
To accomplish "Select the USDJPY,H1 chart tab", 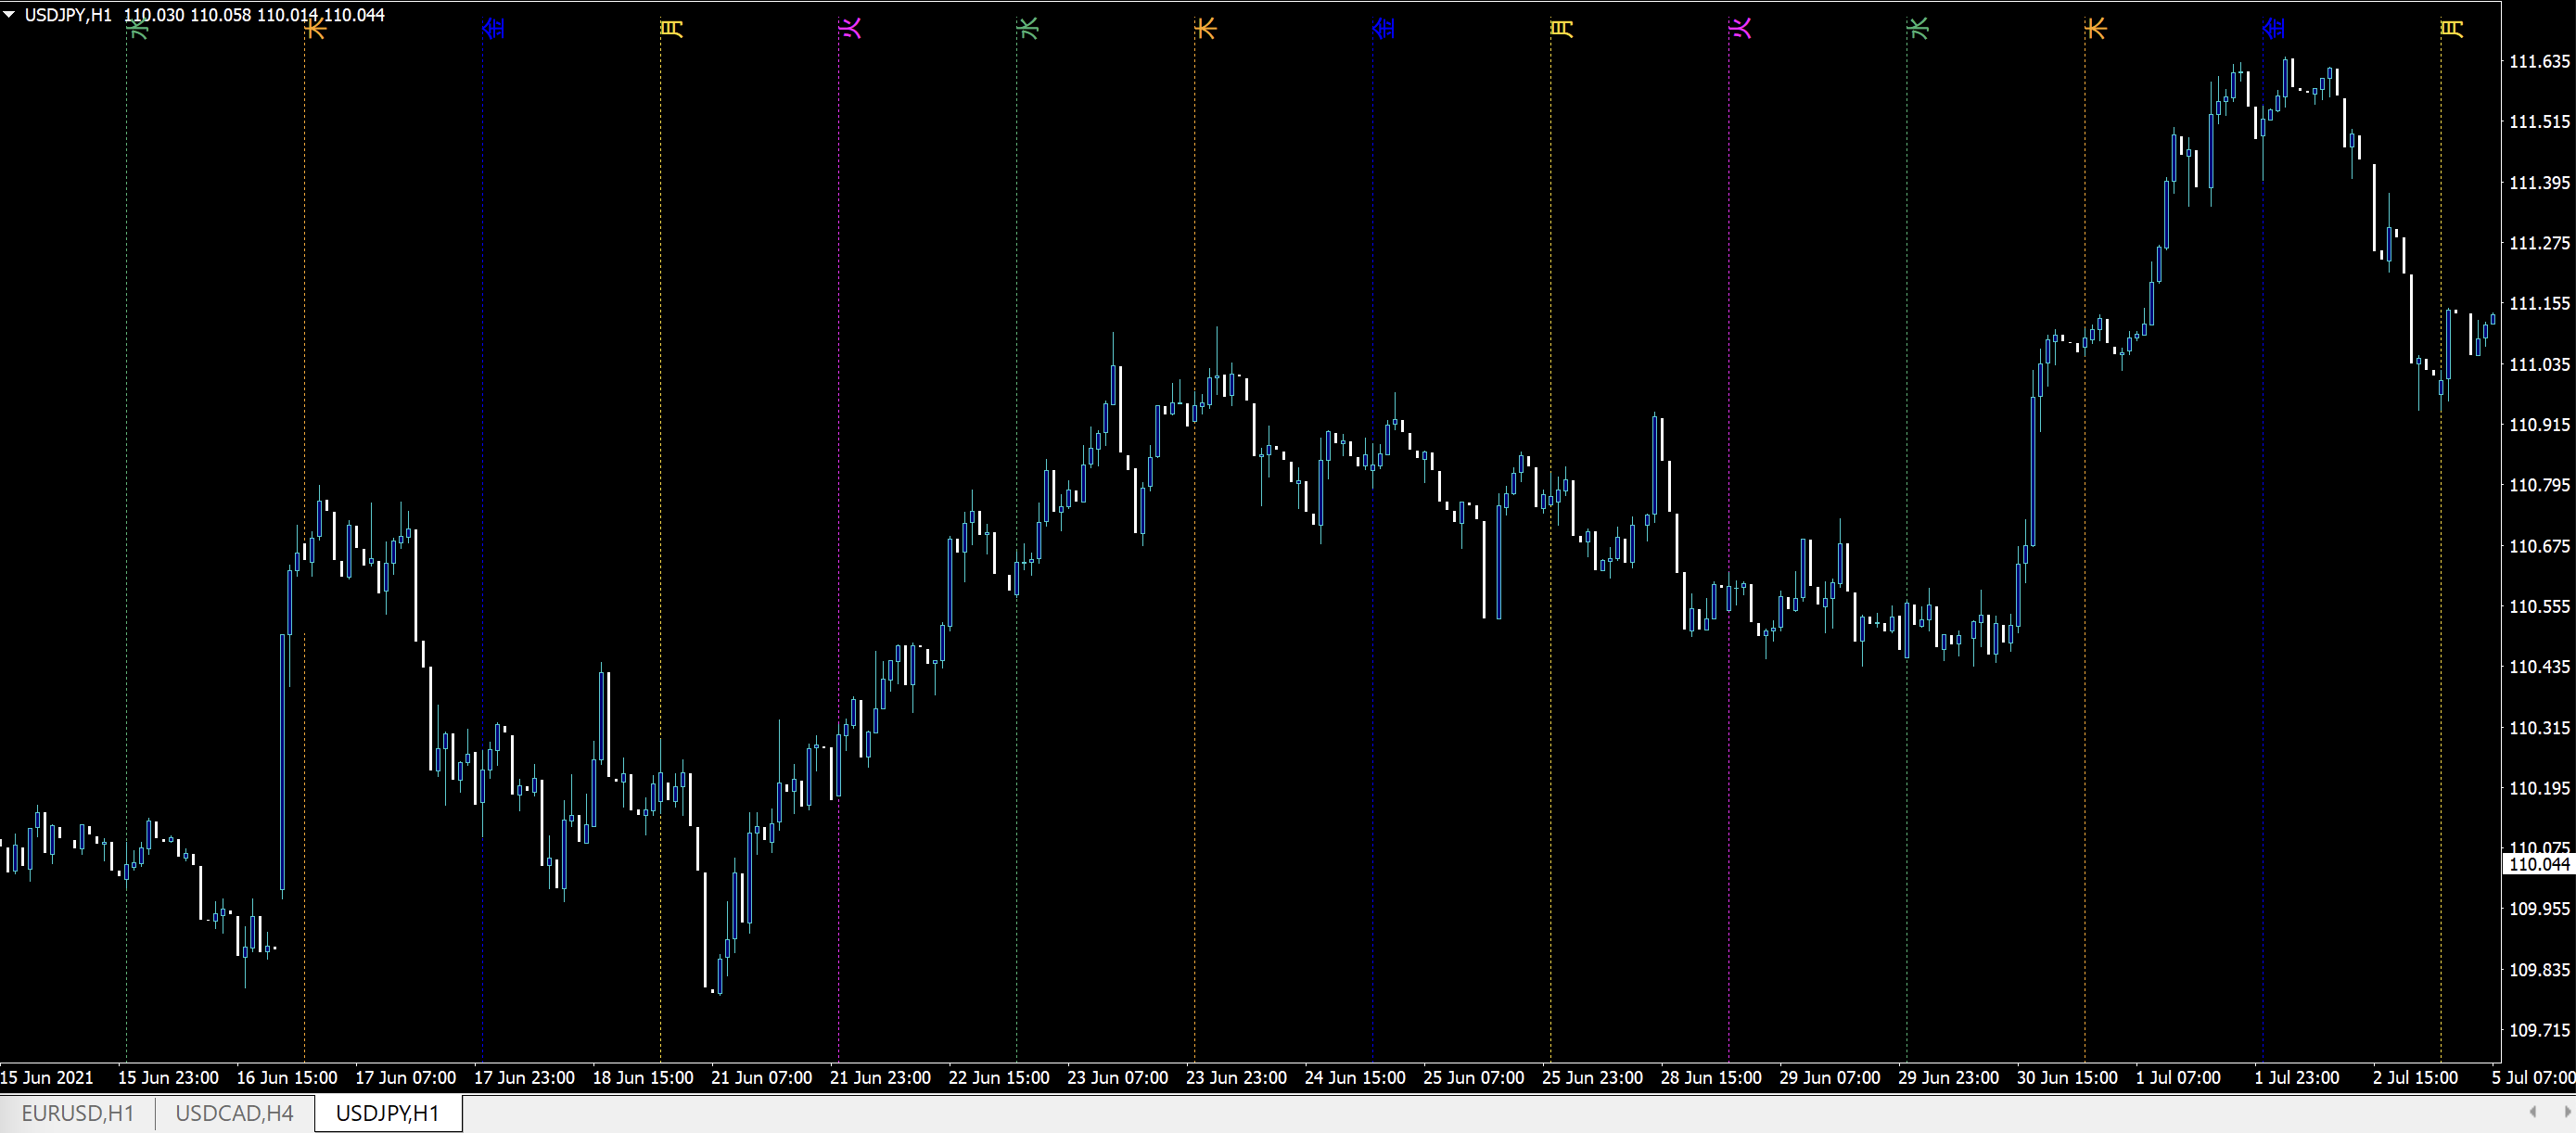I will click(387, 1113).
